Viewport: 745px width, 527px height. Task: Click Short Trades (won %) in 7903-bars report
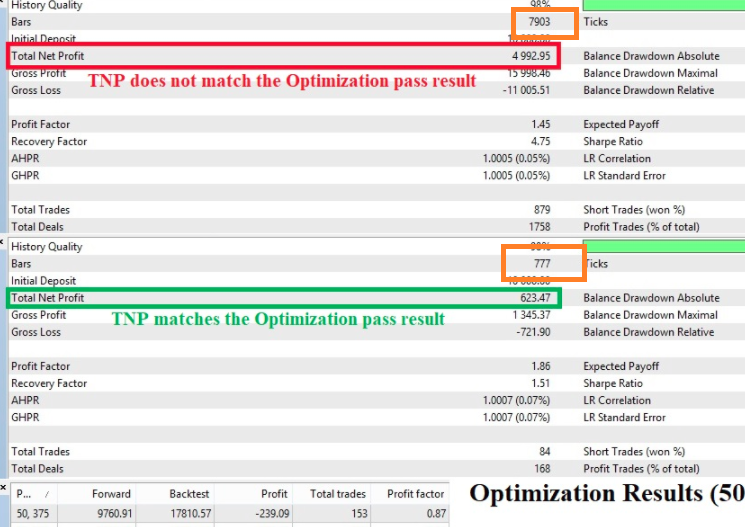pyautogui.click(x=634, y=210)
